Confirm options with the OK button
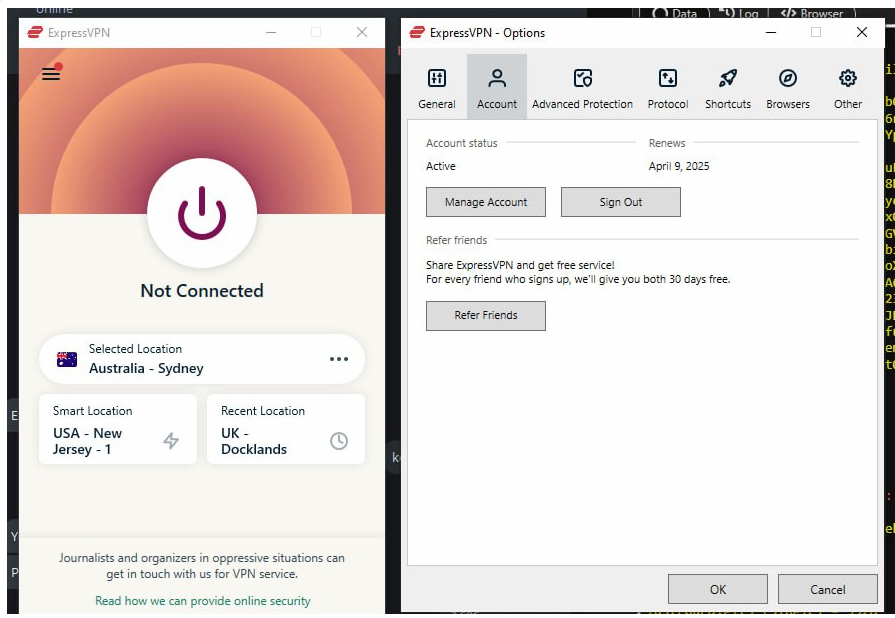This screenshot has width=895, height=618. tap(717, 589)
